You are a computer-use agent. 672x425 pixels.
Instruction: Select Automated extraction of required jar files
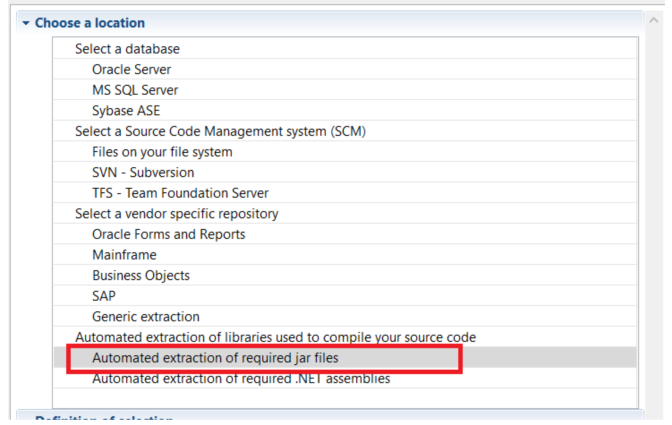[x=222, y=357]
